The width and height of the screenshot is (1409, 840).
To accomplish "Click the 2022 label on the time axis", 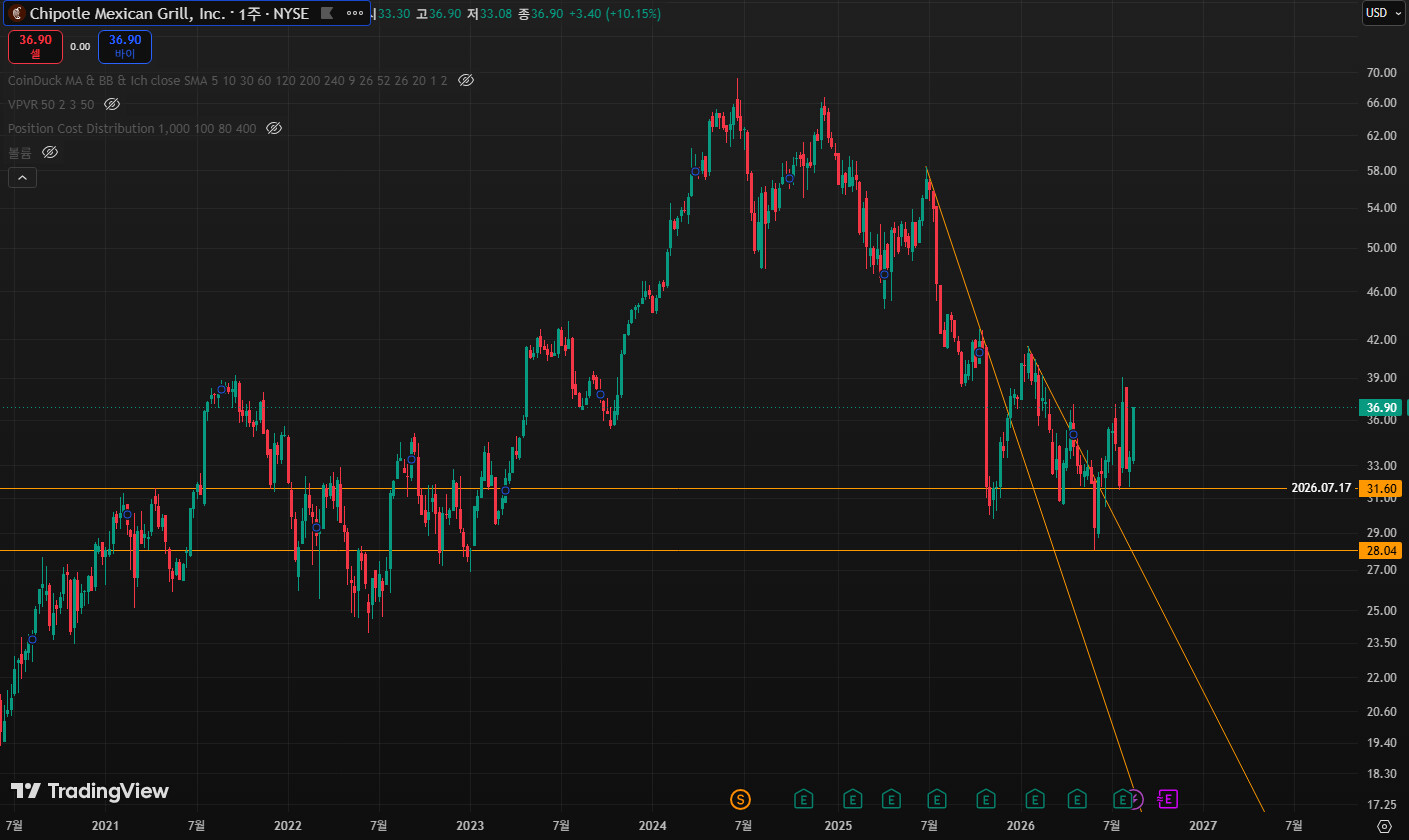I will point(288,826).
